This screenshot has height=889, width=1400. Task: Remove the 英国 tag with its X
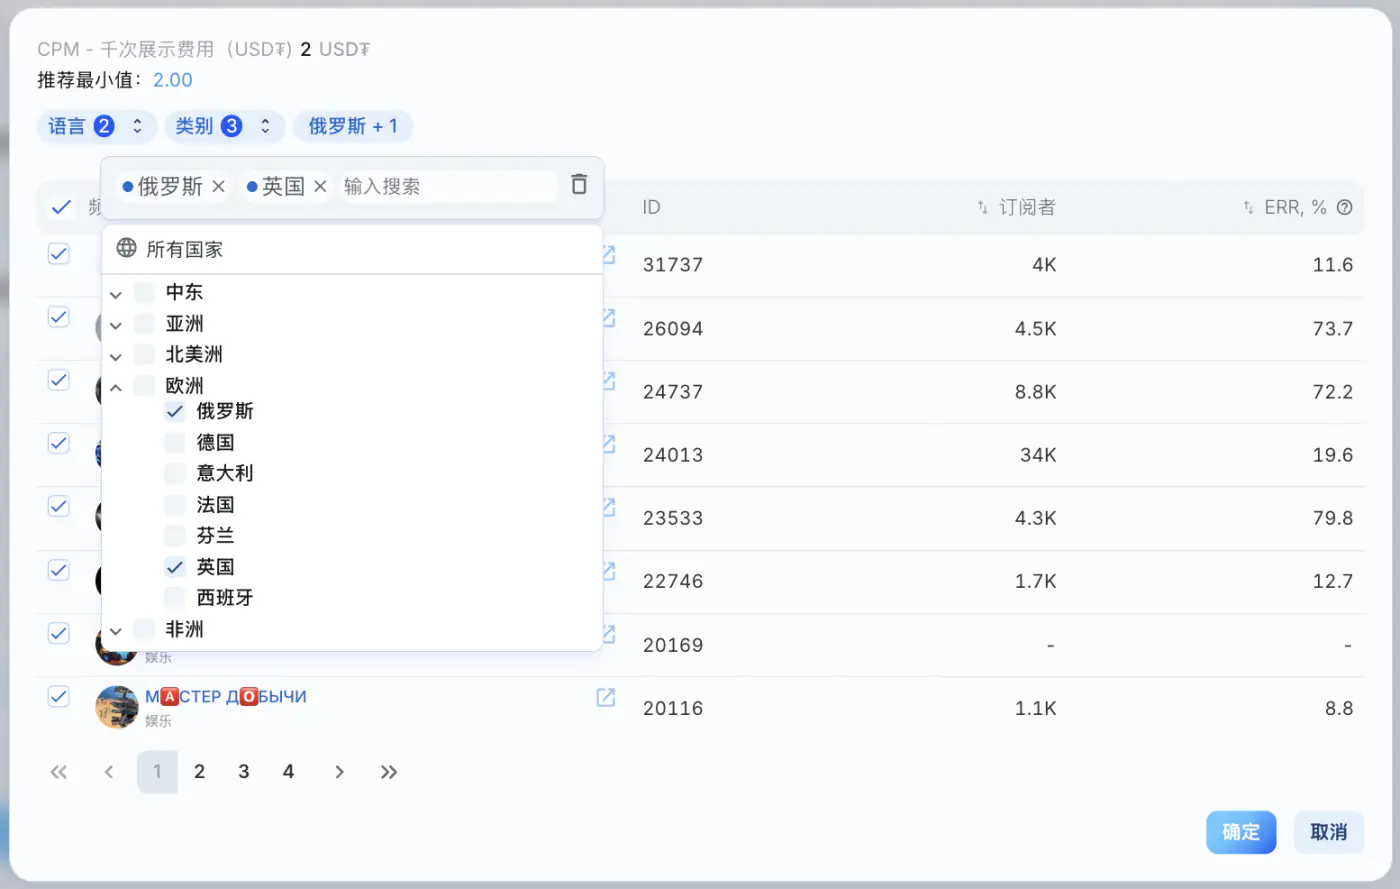pyautogui.click(x=320, y=187)
